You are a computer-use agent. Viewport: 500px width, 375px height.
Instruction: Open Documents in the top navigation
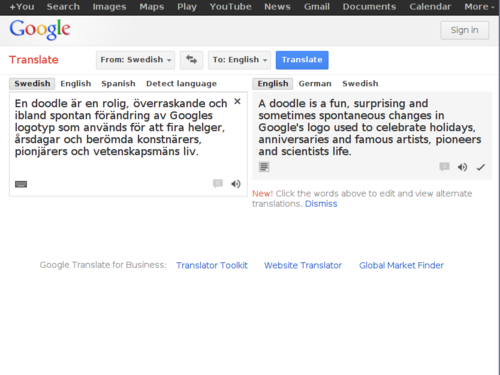click(x=369, y=7)
